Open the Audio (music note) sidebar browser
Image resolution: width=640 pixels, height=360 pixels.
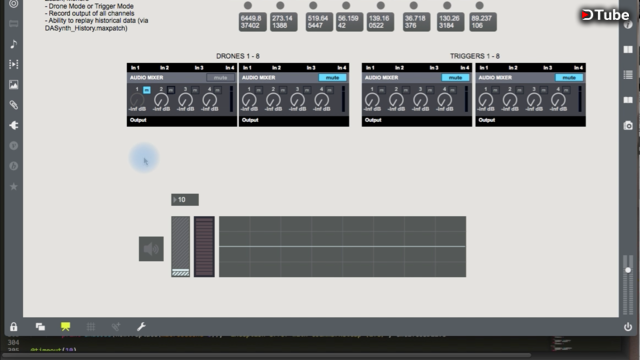[x=13, y=44]
